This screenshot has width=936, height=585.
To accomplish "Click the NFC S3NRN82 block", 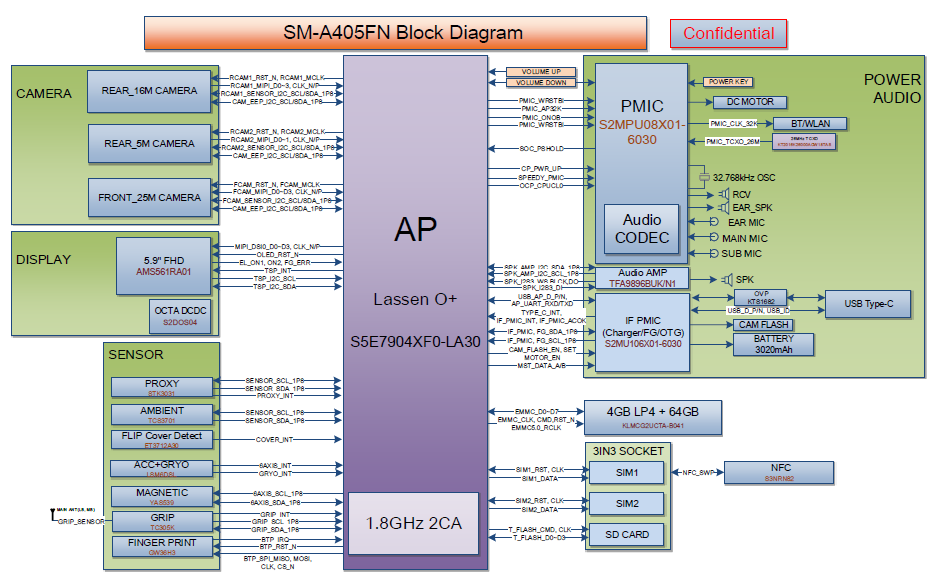I will click(779, 472).
